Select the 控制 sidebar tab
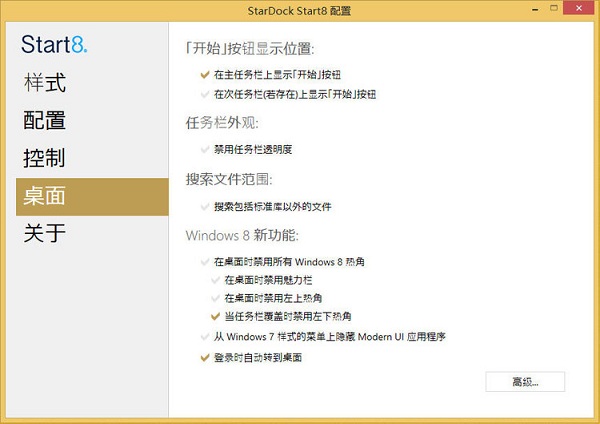The image size is (600, 424). [92, 158]
